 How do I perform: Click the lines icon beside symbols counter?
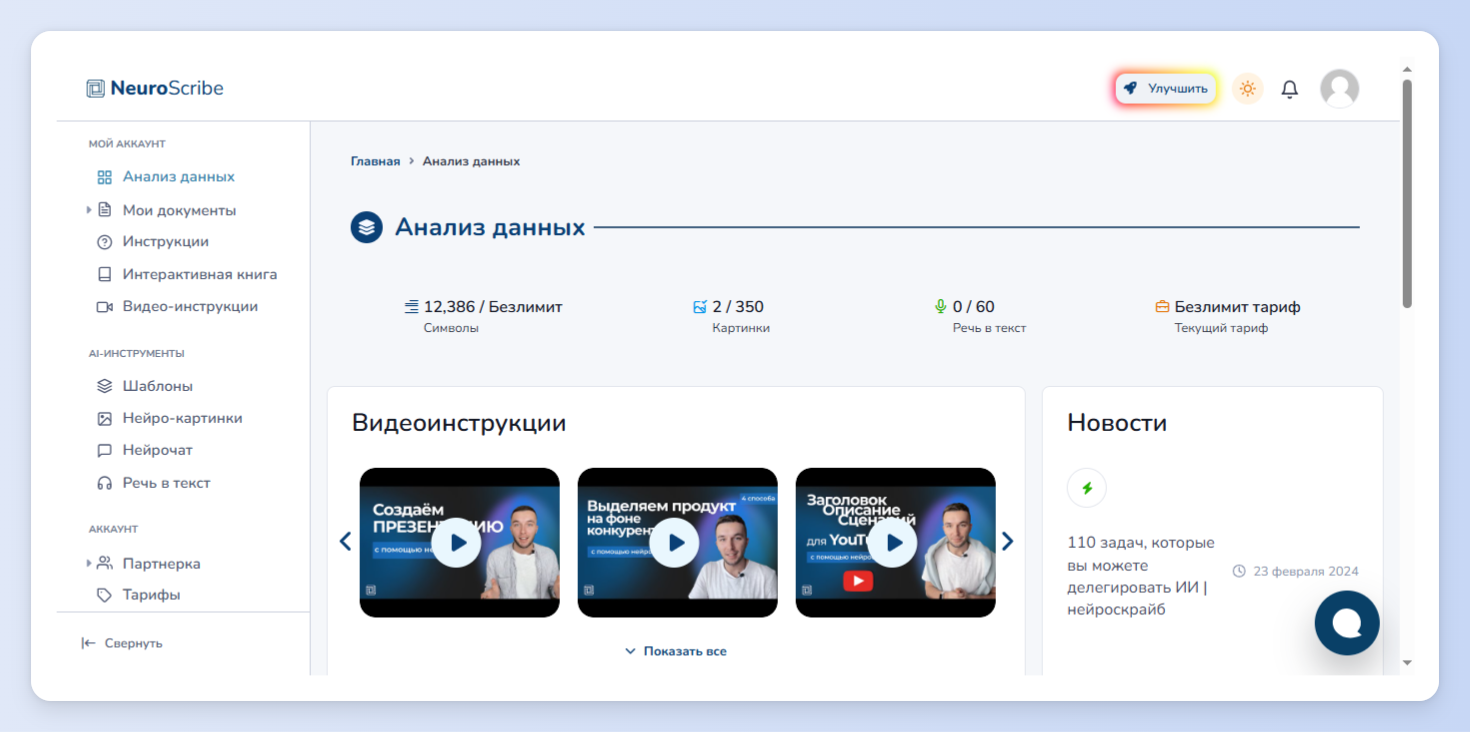click(411, 307)
